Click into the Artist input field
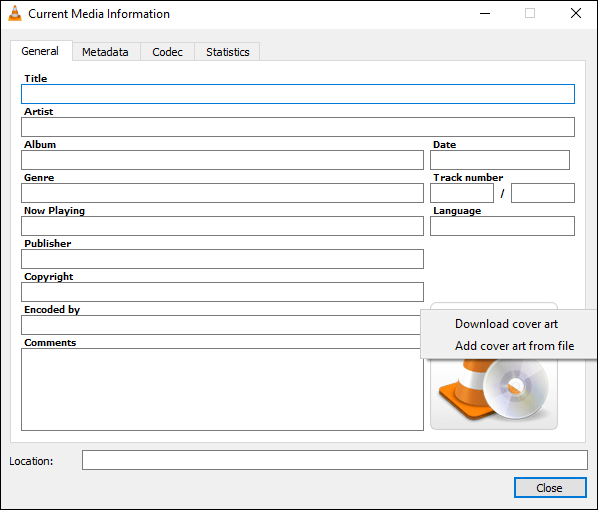The width and height of the screenshot is (598, 510). pyautogui.click(x=298, y=127)
